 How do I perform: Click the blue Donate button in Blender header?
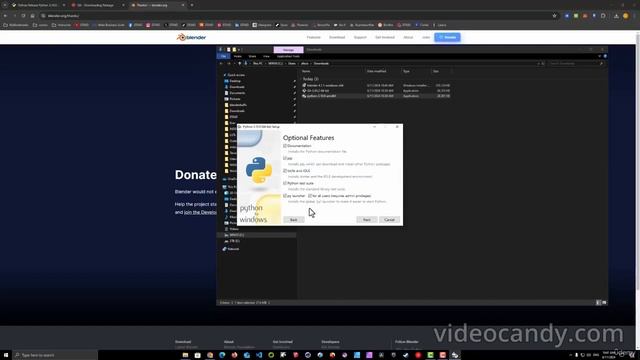pos(447,37)
